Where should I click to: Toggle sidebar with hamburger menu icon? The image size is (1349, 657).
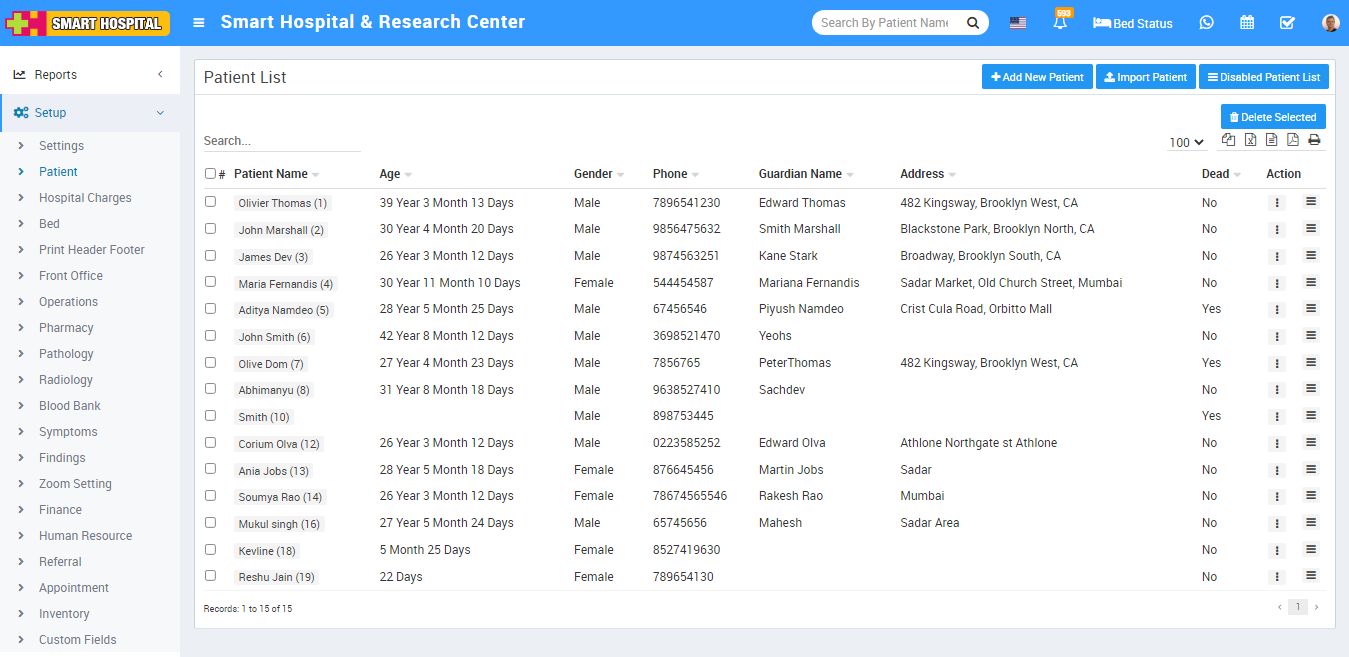(199, 23)
